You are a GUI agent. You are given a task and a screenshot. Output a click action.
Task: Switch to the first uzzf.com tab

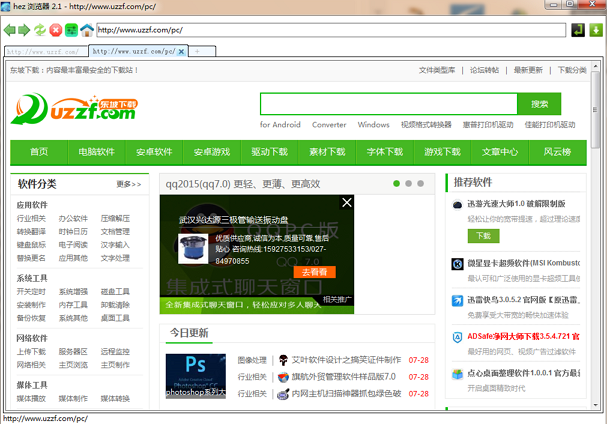(x=46, y=51)
